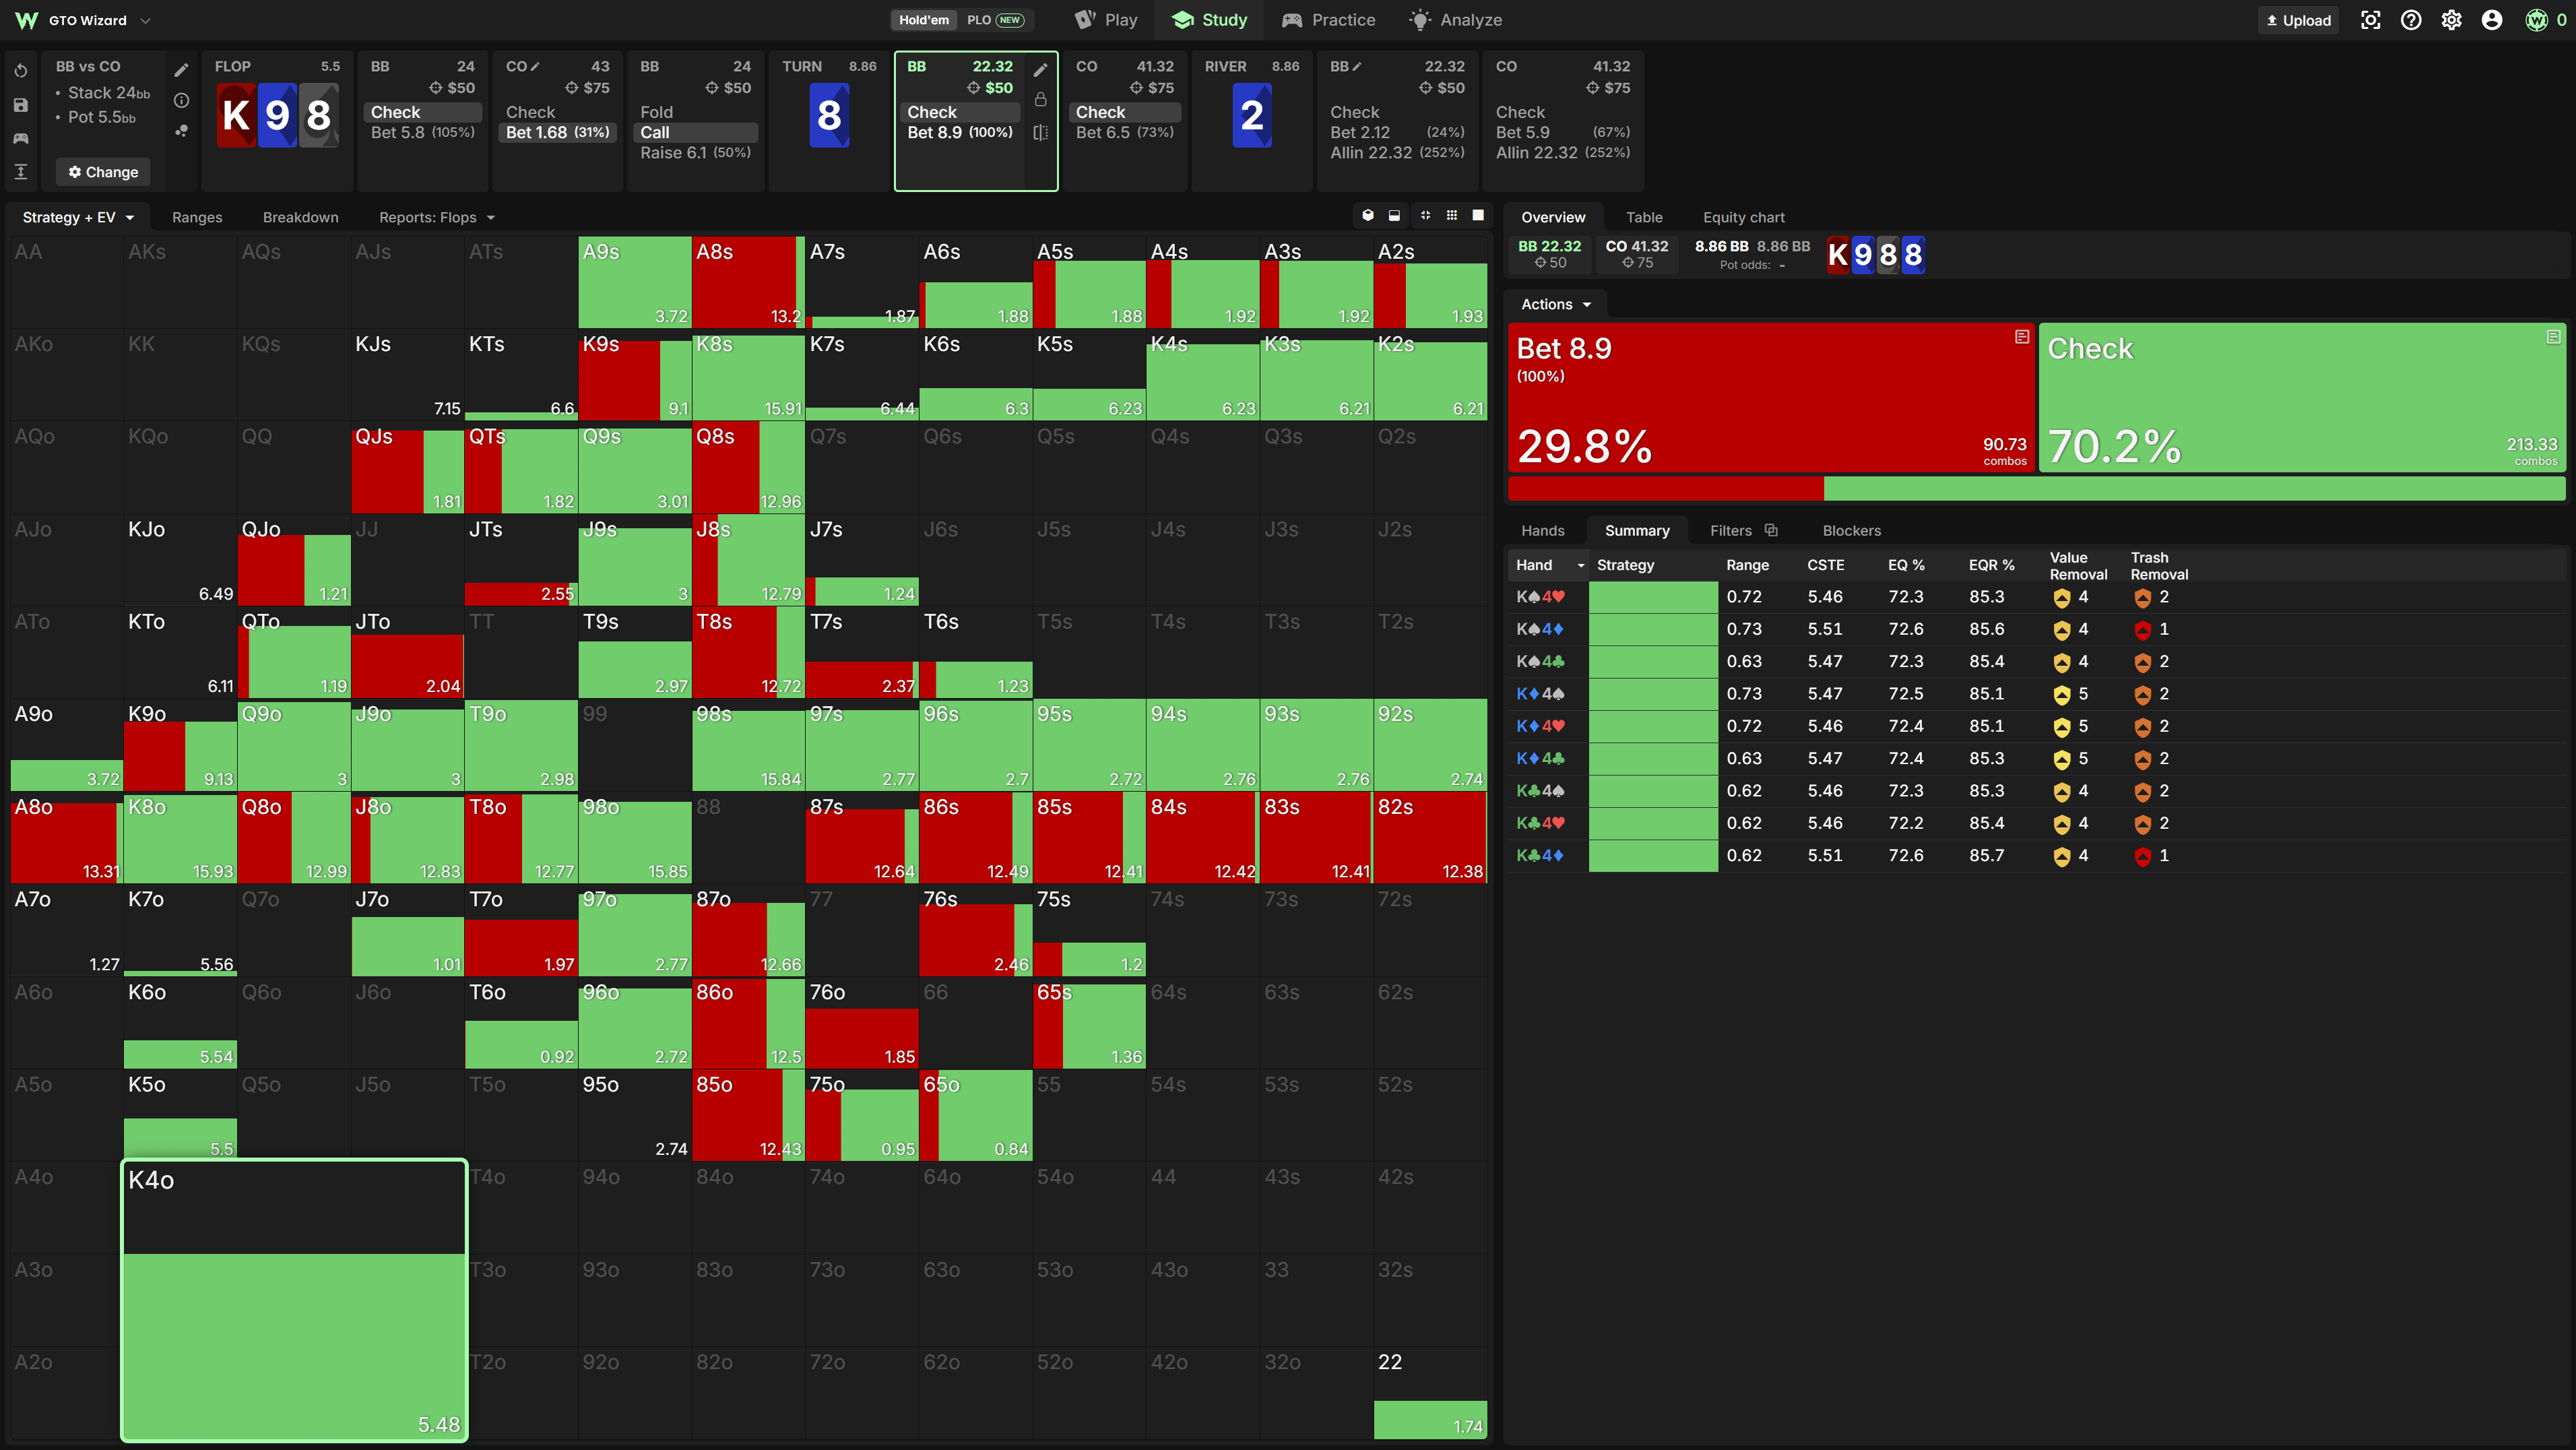Image resolution: width=2576 pixels, height=1450 pixels.
Task: Open the Reports: Flops dropdown
Action: [436, 217]
